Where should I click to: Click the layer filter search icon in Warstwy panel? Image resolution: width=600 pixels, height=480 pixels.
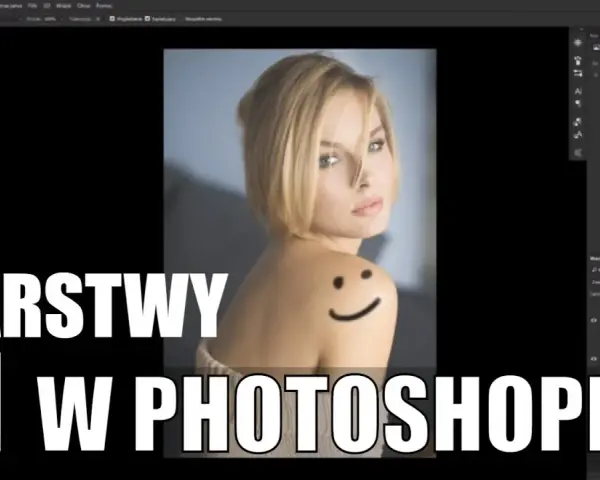tap(594, 270)
